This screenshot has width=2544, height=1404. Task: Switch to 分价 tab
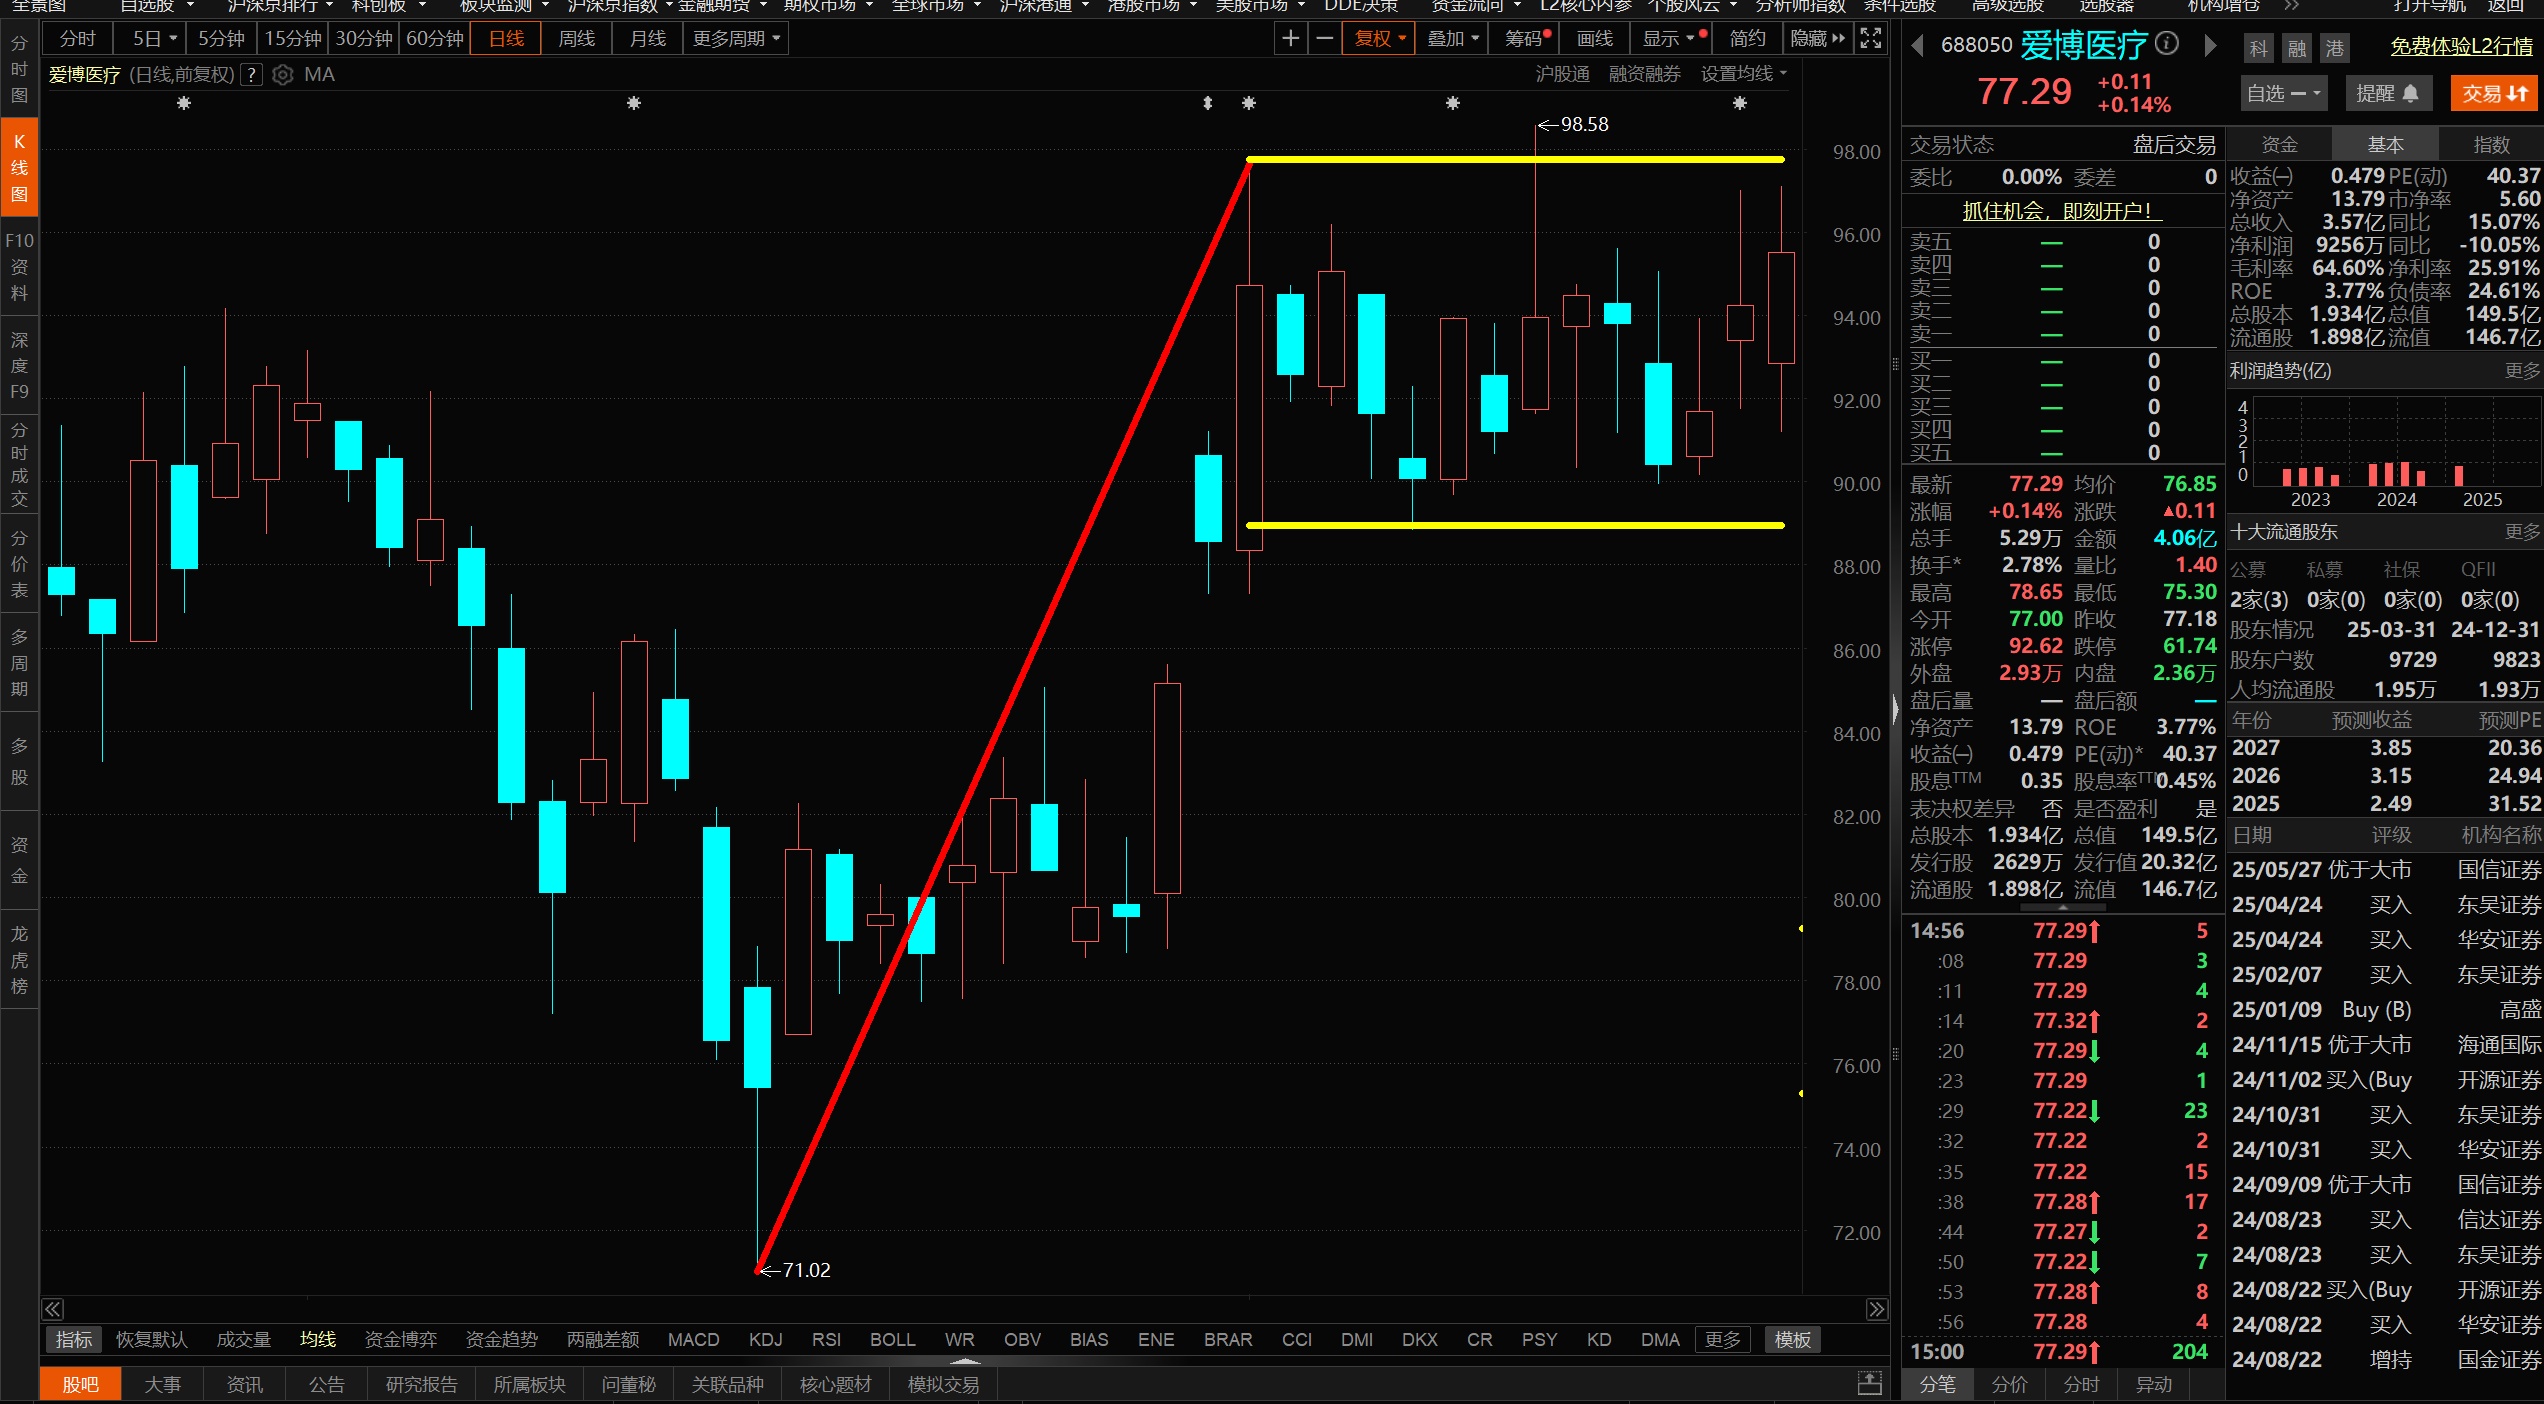(2009, 1384)
